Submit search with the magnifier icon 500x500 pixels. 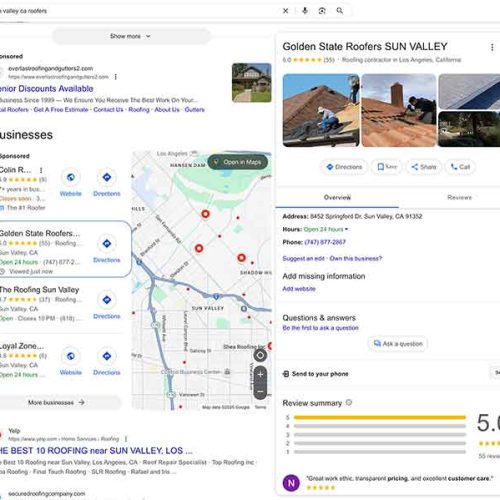340,11
